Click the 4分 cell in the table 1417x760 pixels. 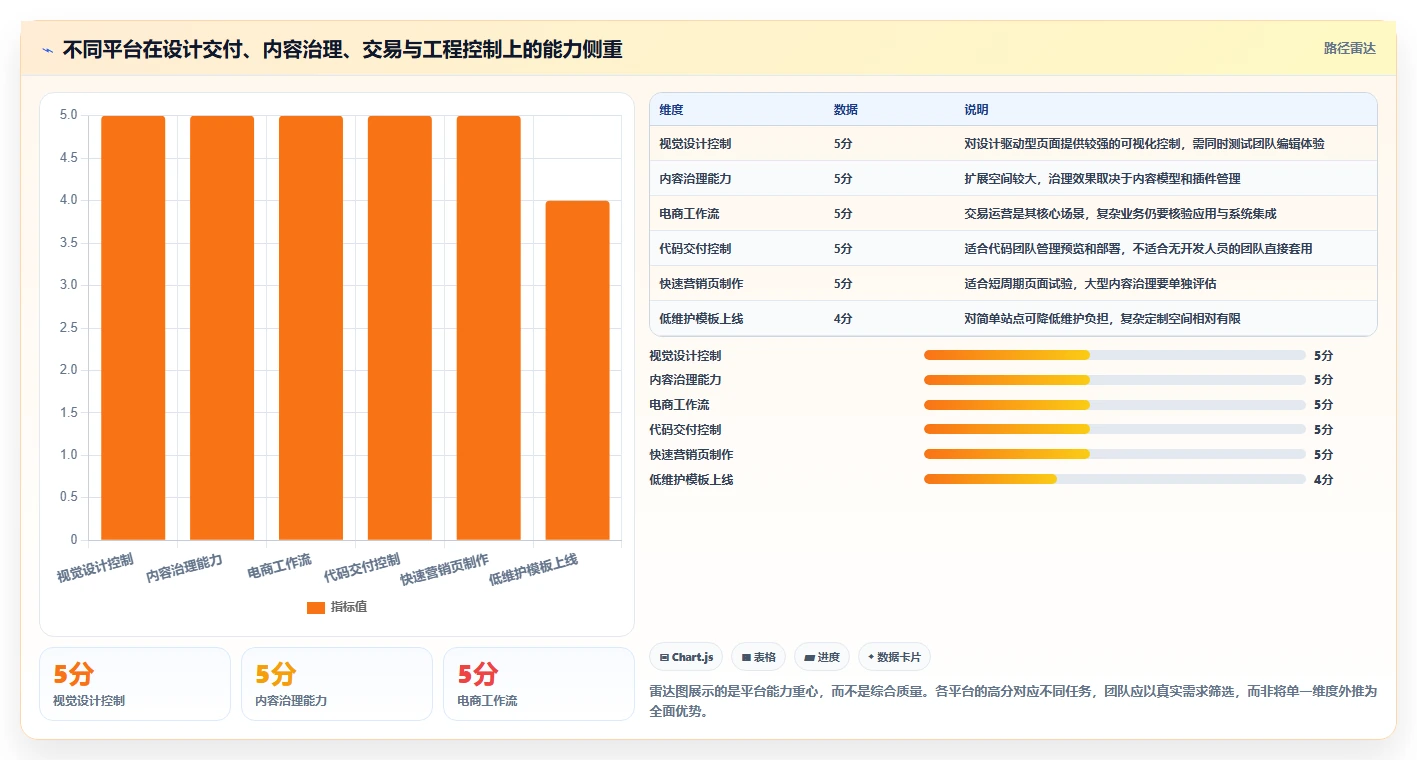coord(843,319)
